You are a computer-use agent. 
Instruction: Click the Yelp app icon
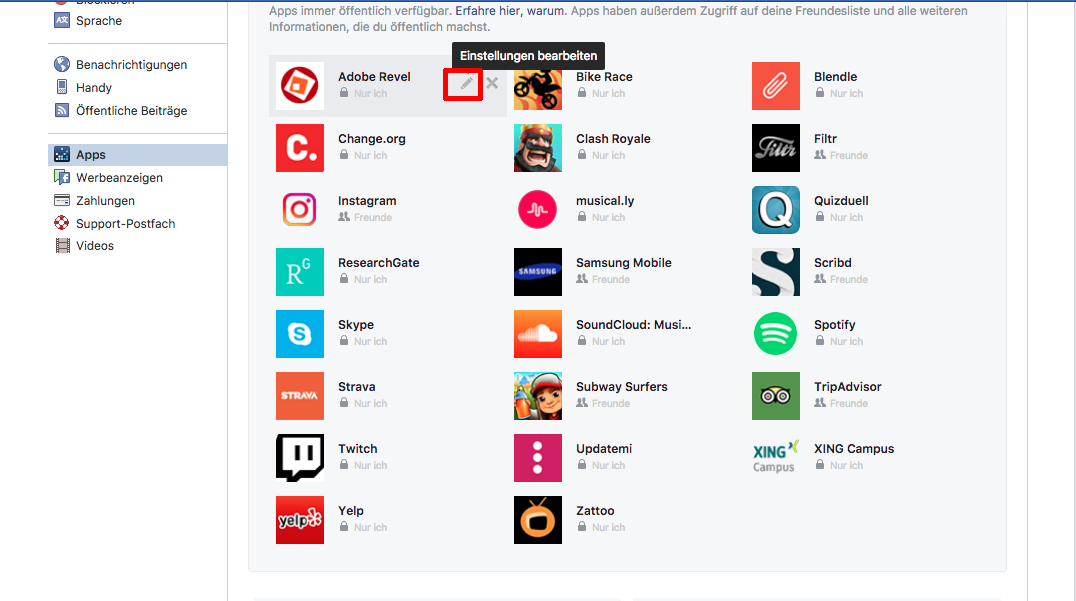coord(300,520)
